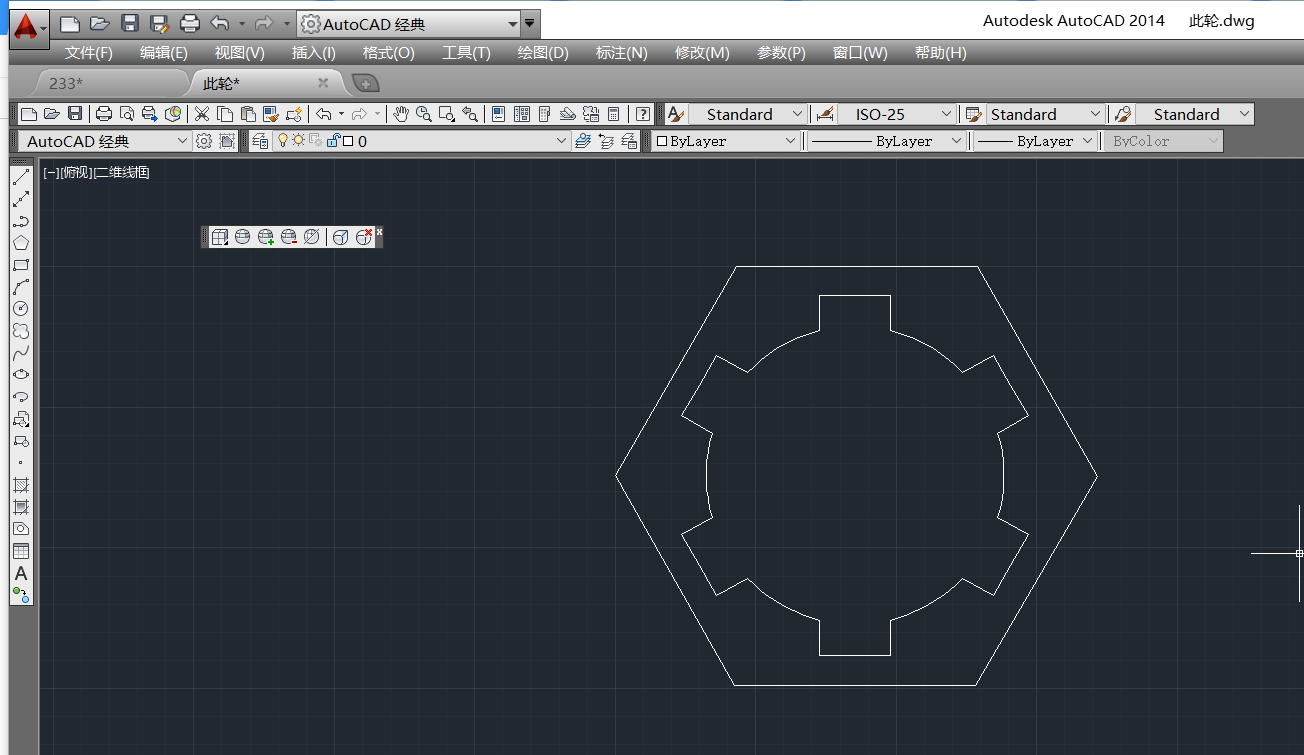The image size is (1304, 755).
Task: Select the Polygon draw tool
Action: coord(20,243)
